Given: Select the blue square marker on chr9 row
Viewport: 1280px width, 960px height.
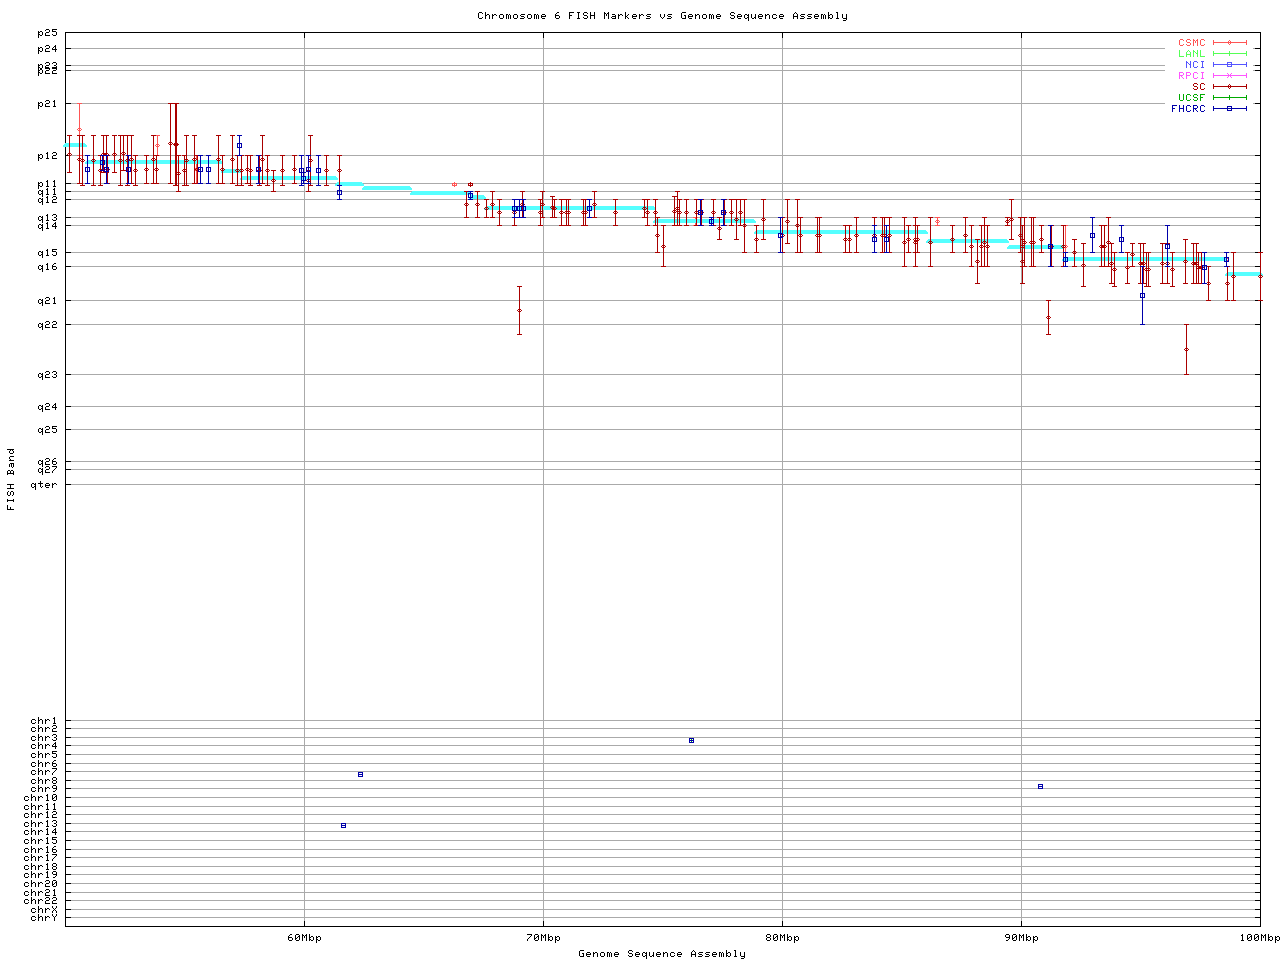Looking at the screenshot, I should [1040, 786].
